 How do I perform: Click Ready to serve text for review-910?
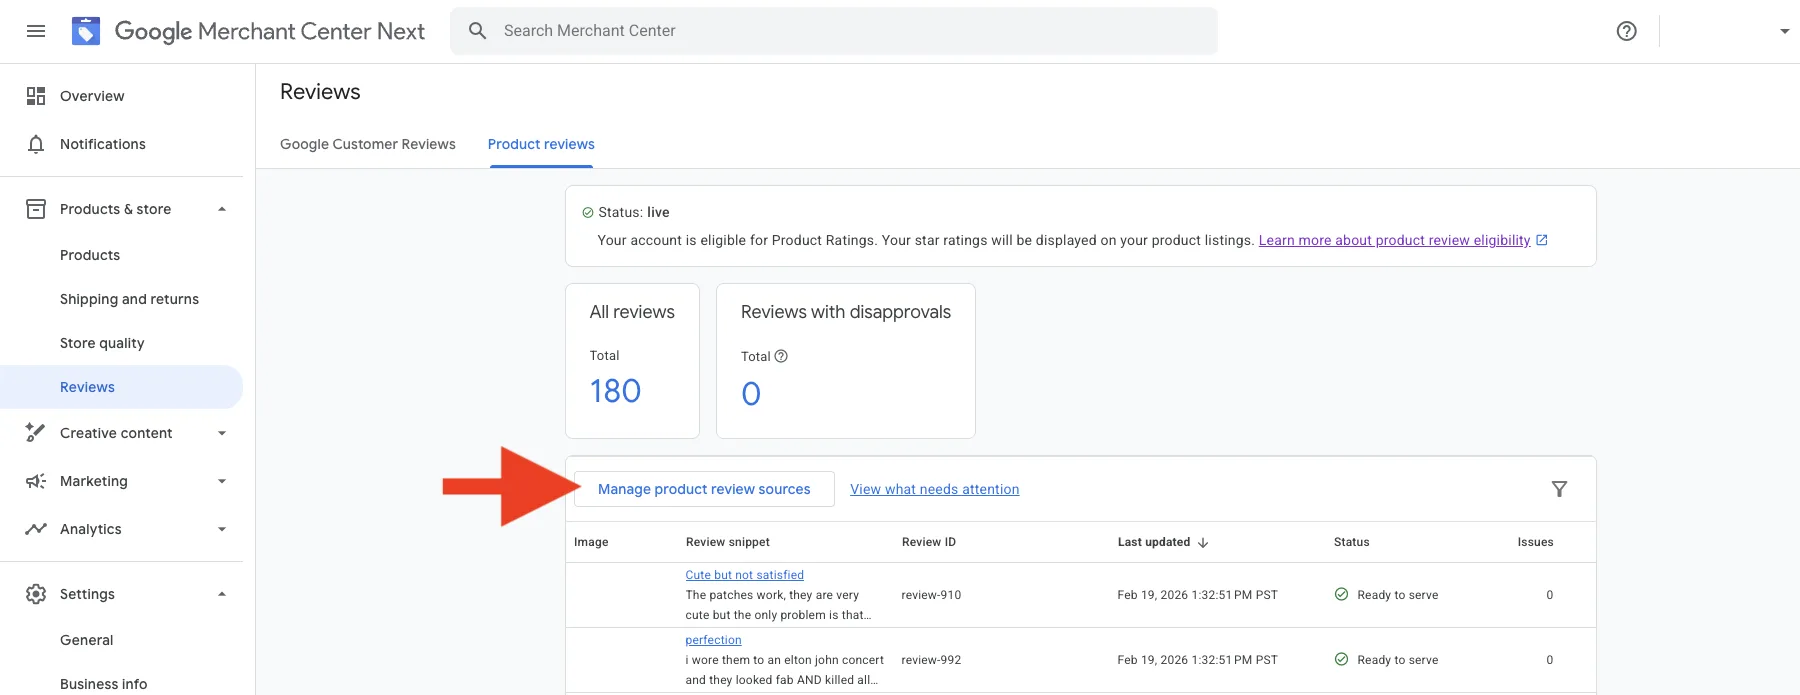tap(1398, 595)
